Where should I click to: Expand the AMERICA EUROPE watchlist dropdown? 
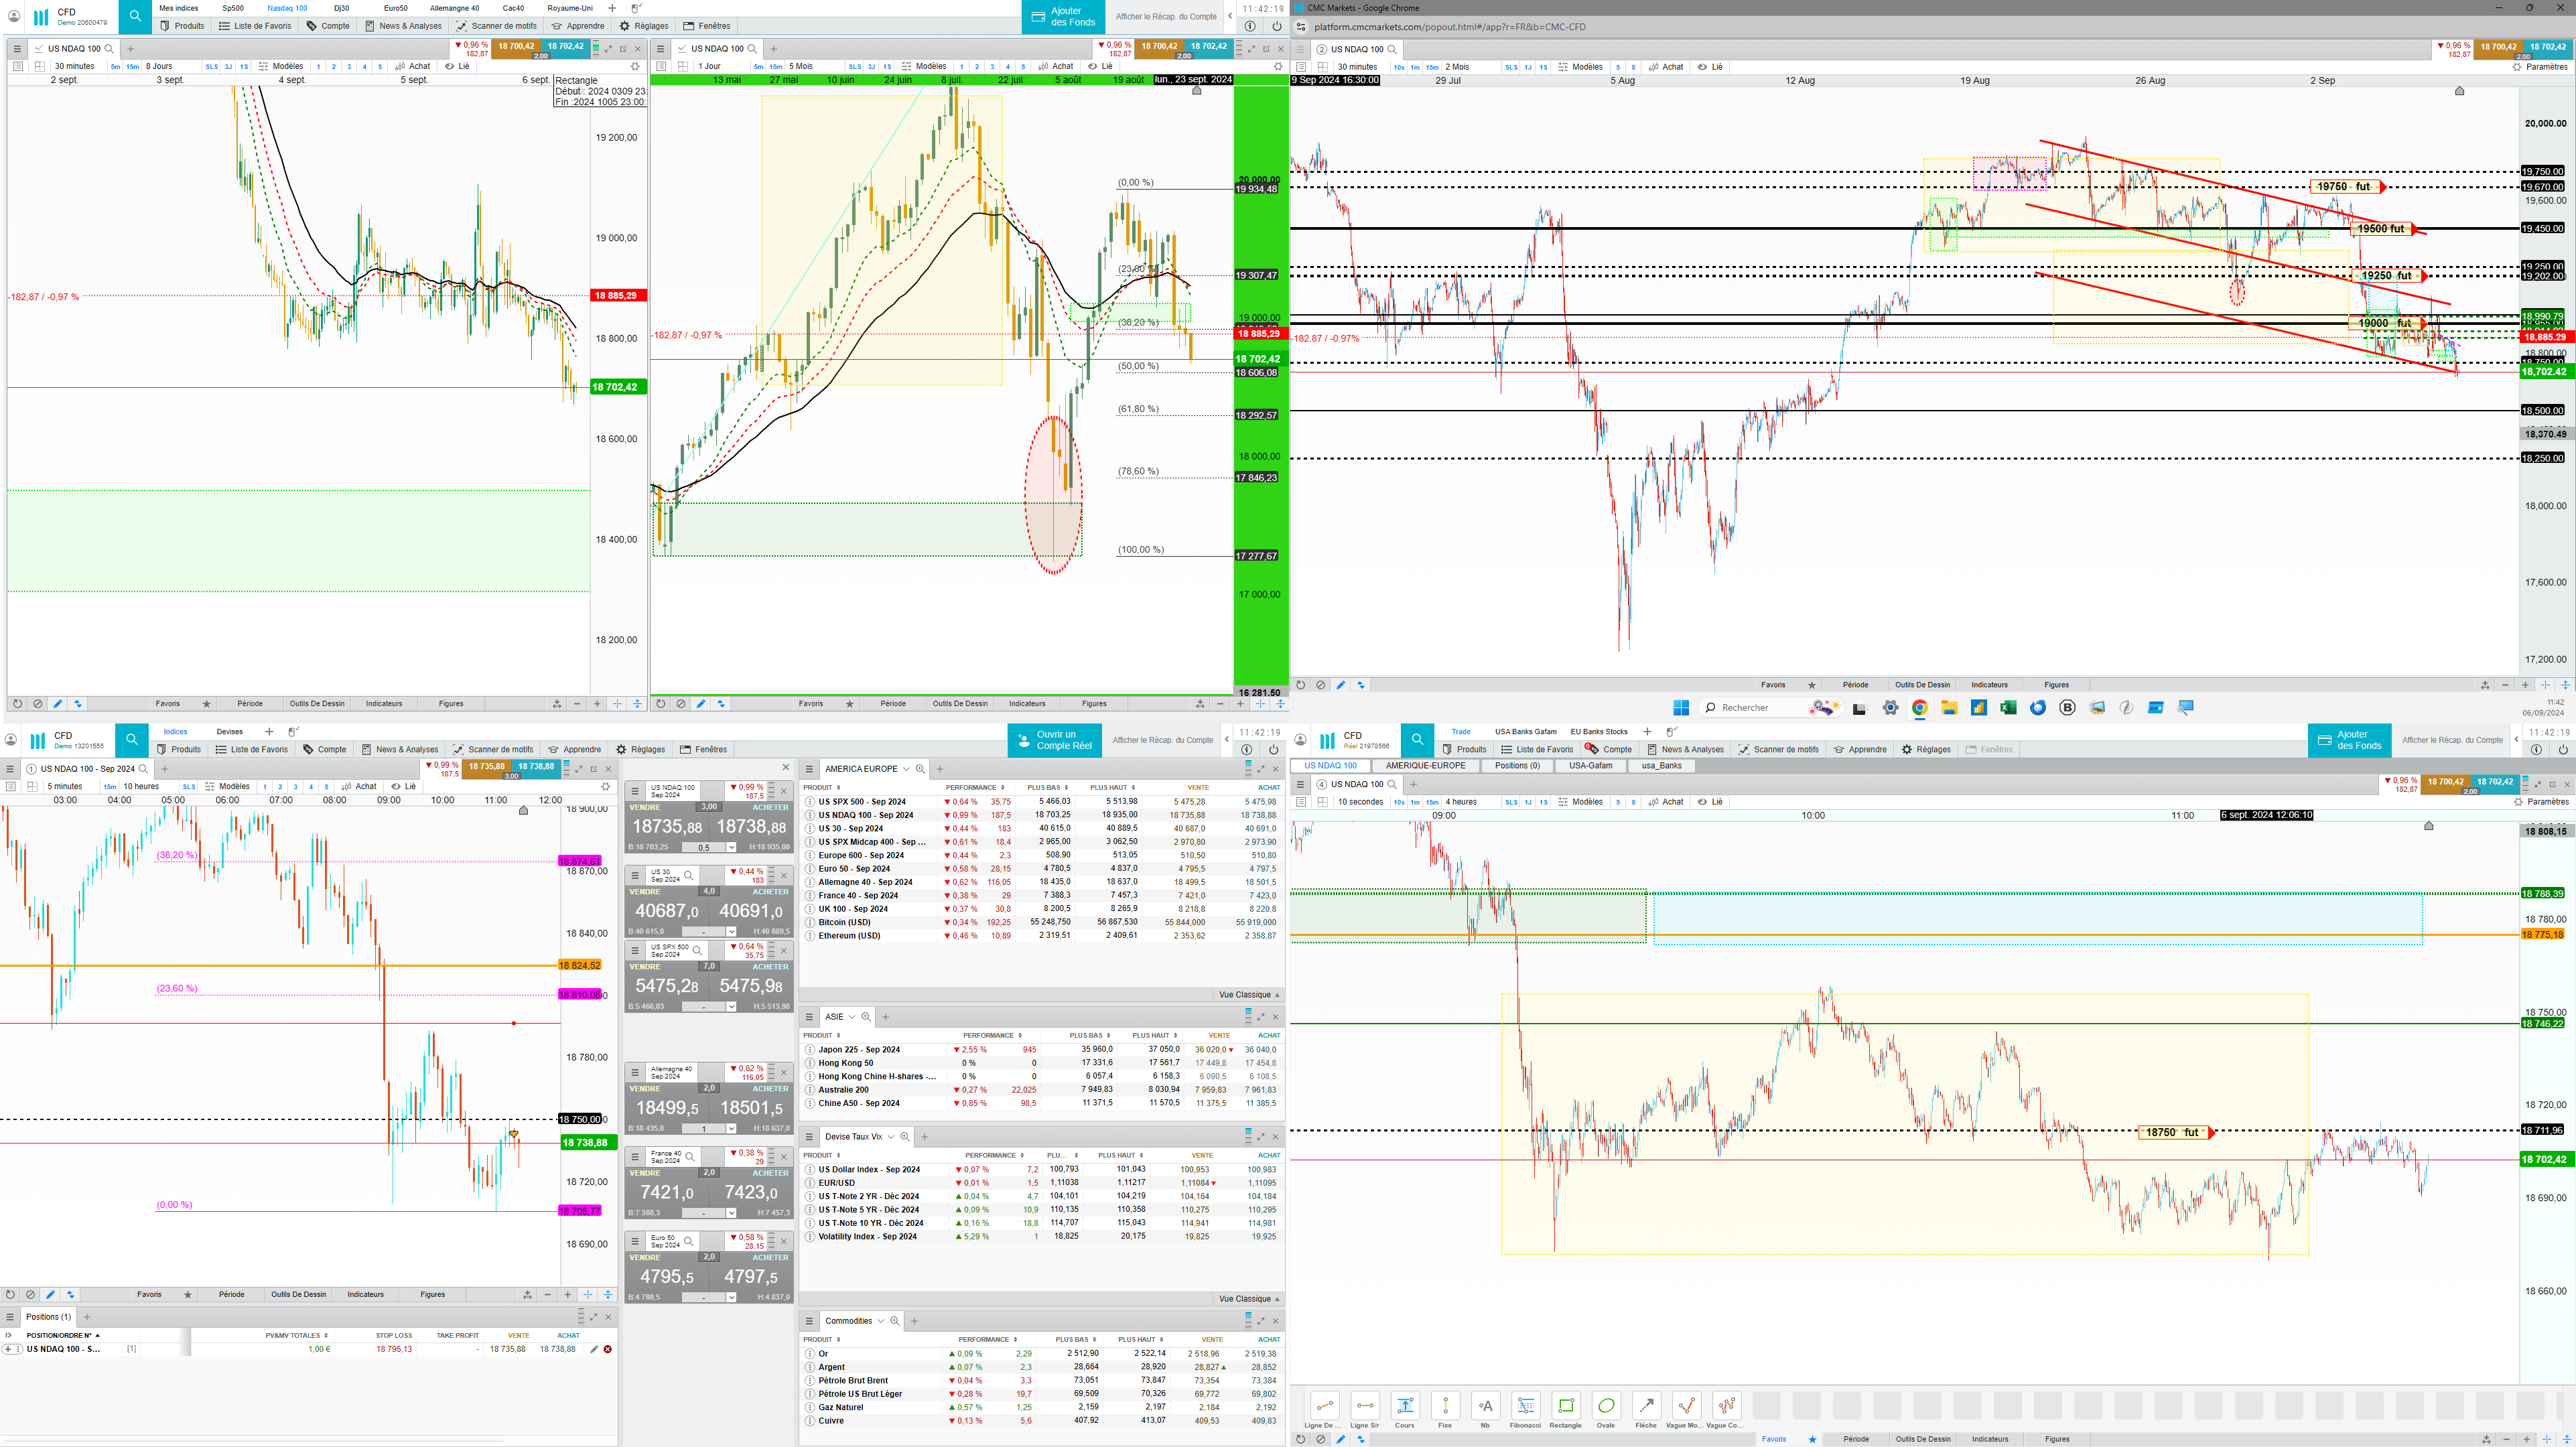point(906,769)
